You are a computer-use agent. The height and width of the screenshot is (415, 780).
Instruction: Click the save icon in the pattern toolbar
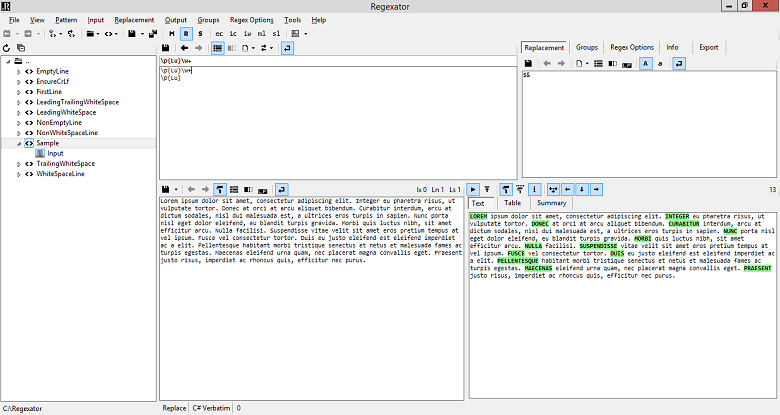(x=166, y=47)
